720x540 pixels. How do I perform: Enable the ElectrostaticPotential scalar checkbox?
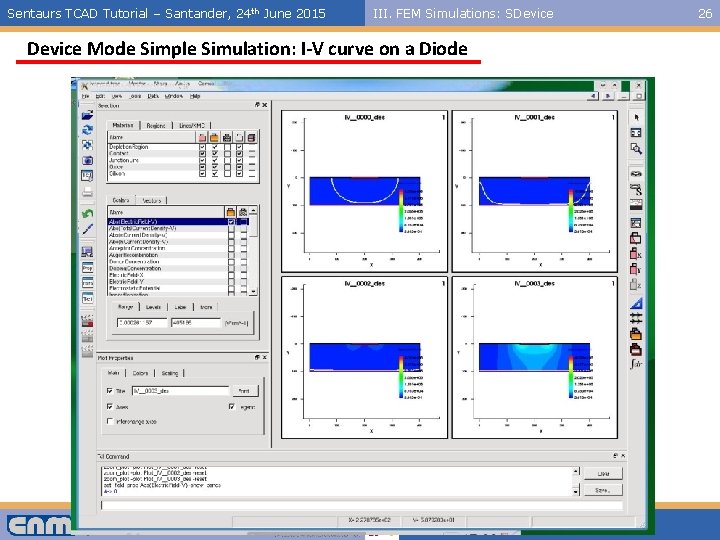coord(231,288)
